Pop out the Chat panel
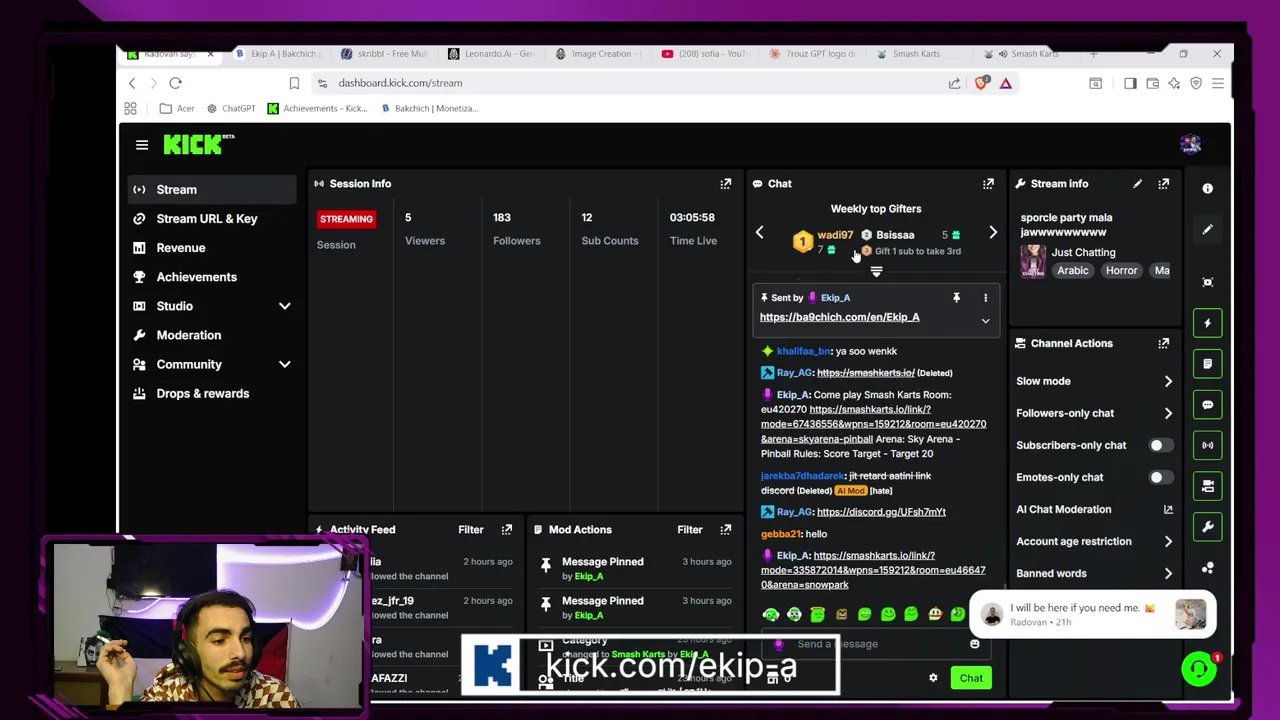Screen dimensions: 1280x720 (988, 184)
